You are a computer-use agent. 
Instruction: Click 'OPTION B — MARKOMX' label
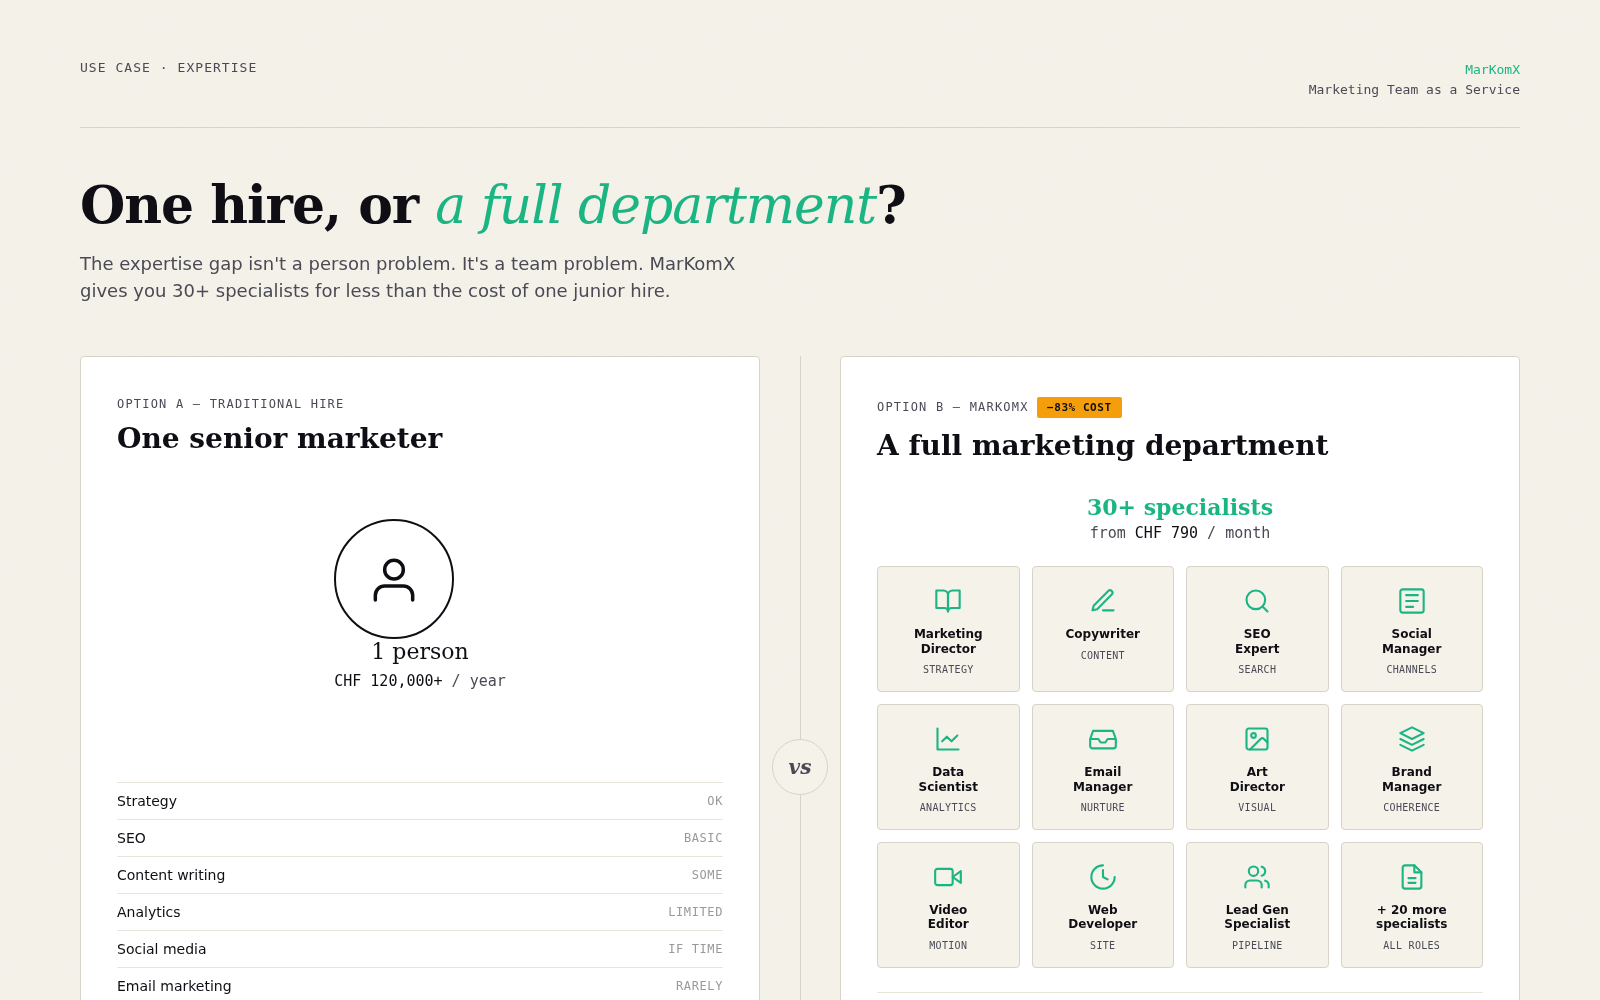click(x=952, y=407)
